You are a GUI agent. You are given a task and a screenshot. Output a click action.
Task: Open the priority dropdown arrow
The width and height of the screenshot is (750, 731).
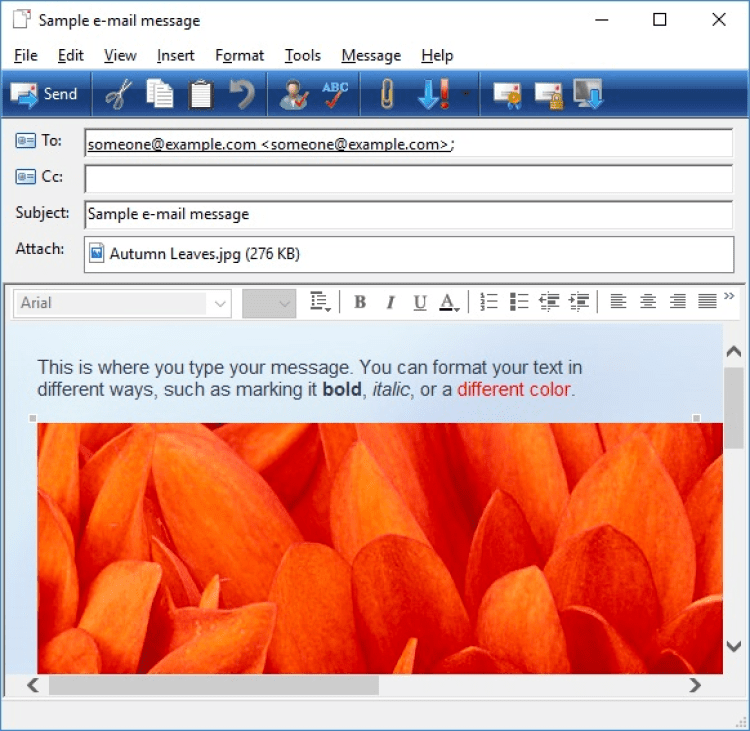[x=466, y=94]
